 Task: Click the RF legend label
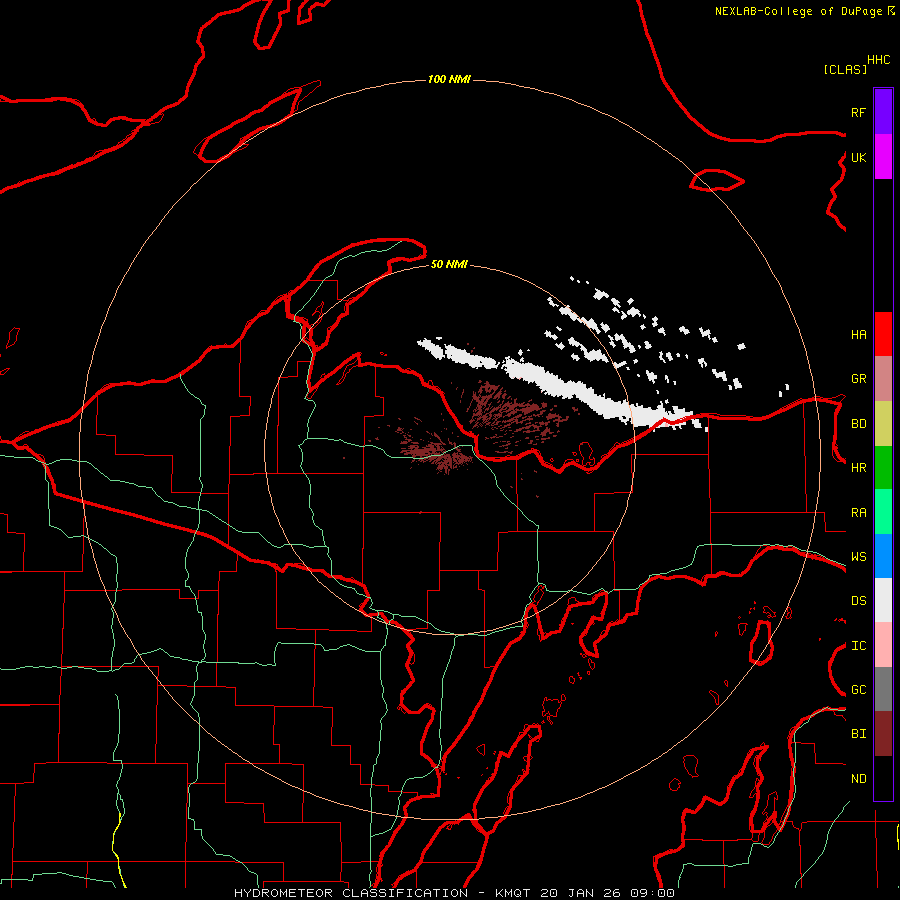point(858,112)
